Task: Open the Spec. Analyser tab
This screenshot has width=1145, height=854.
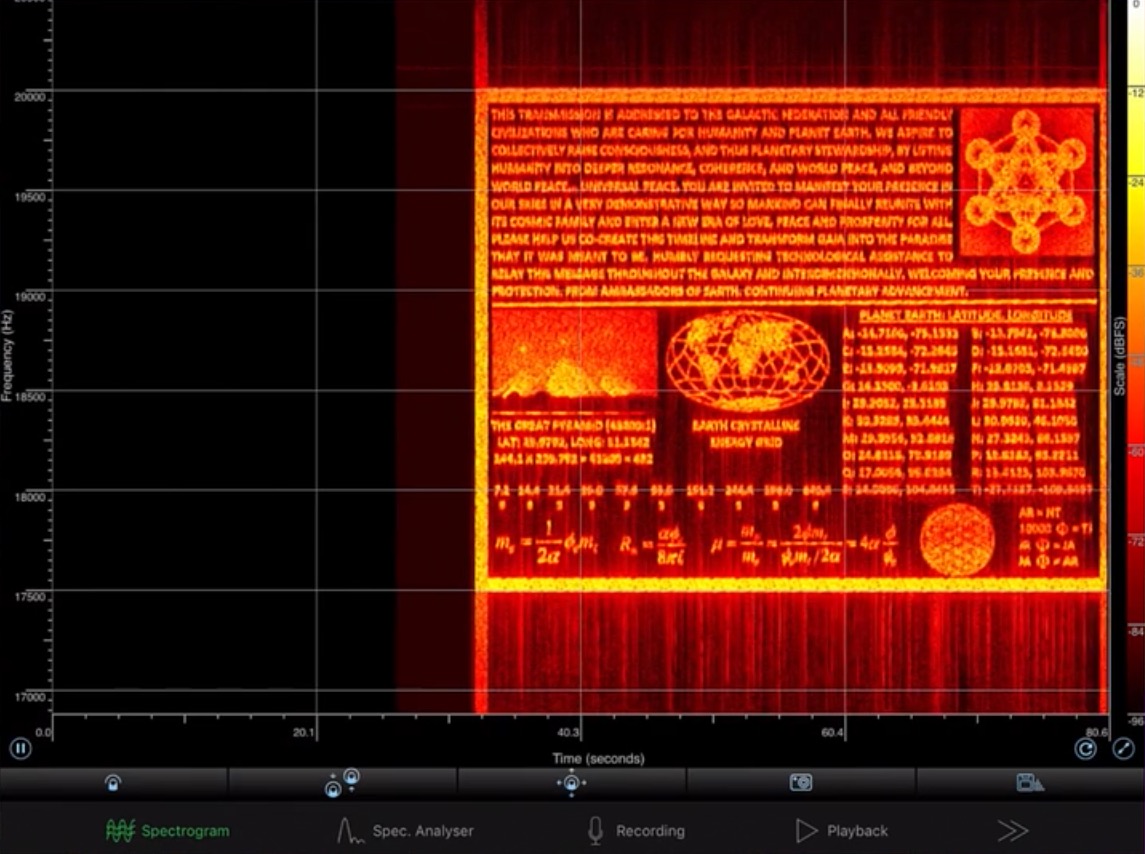Action: point(405,831)
